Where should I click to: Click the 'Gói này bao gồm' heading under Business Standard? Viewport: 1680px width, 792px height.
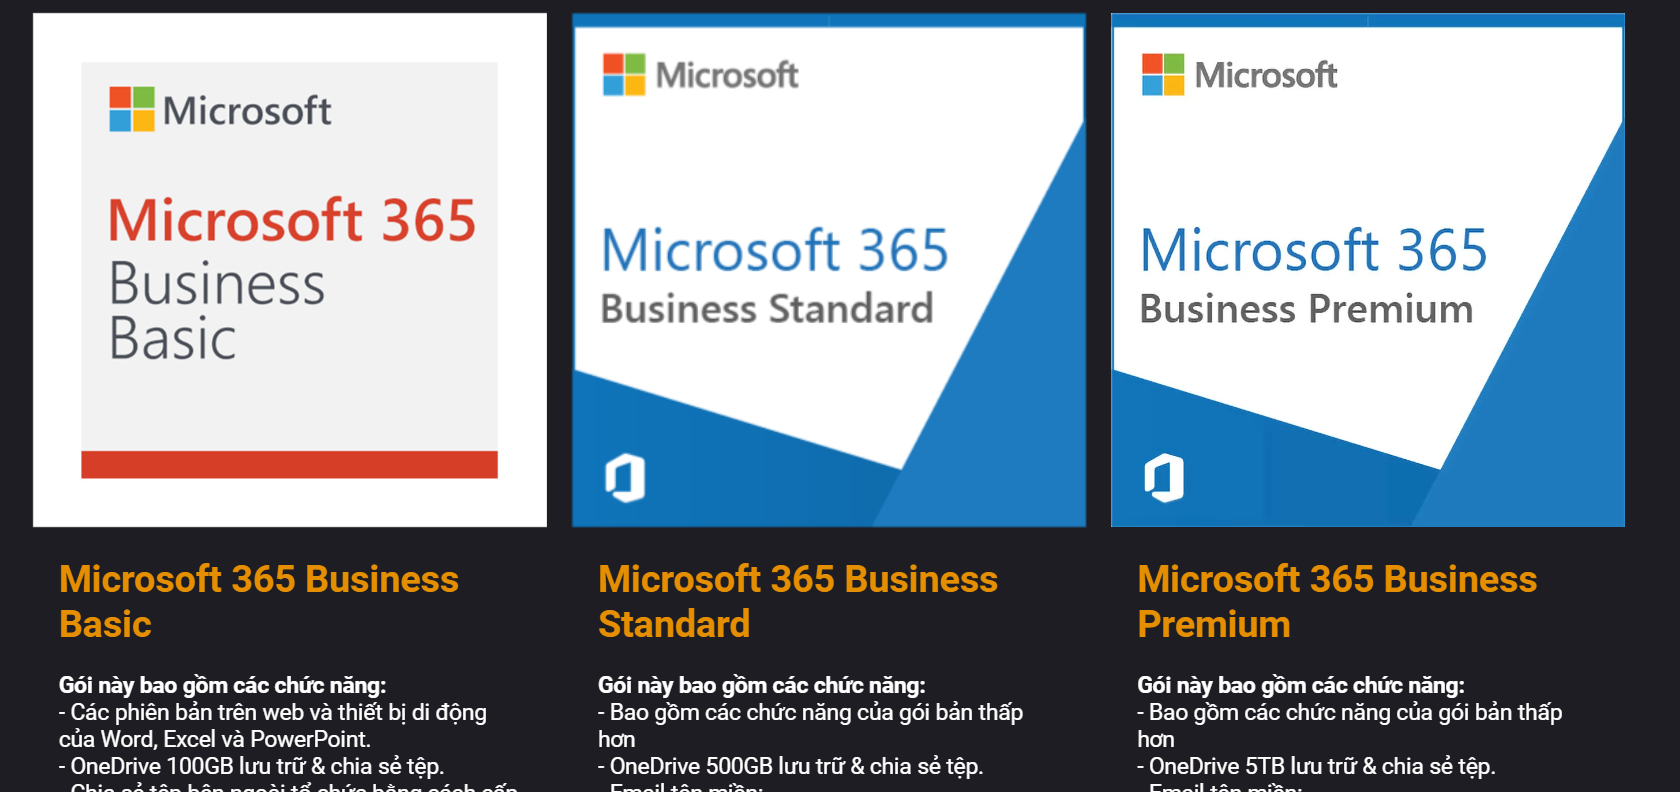761,685
